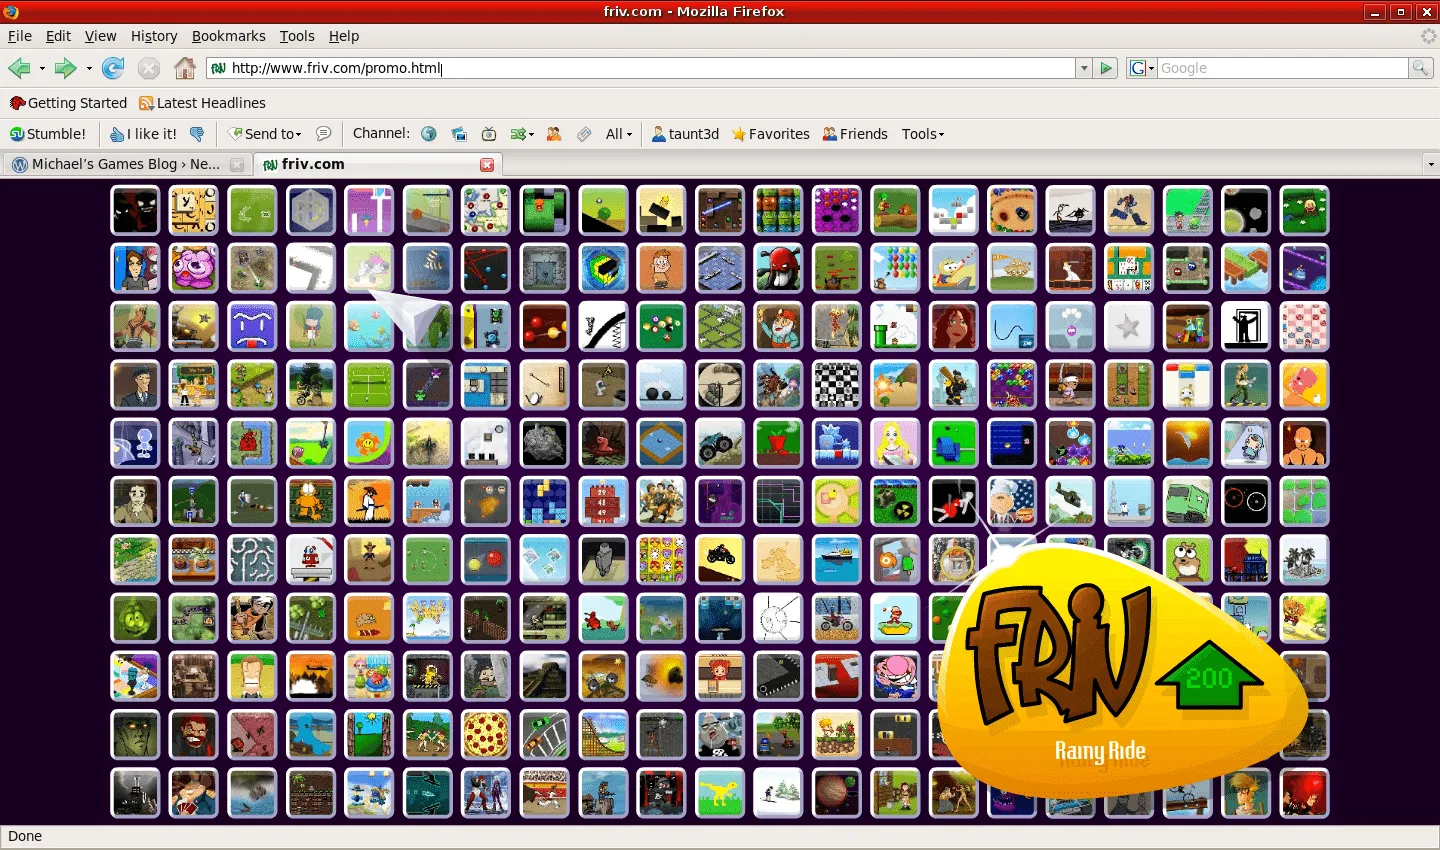The height and width of the screenshot is (850, 1440).
Task: Open the comment speech-bubble icon next to Send to
Action: tap(322, 133)
